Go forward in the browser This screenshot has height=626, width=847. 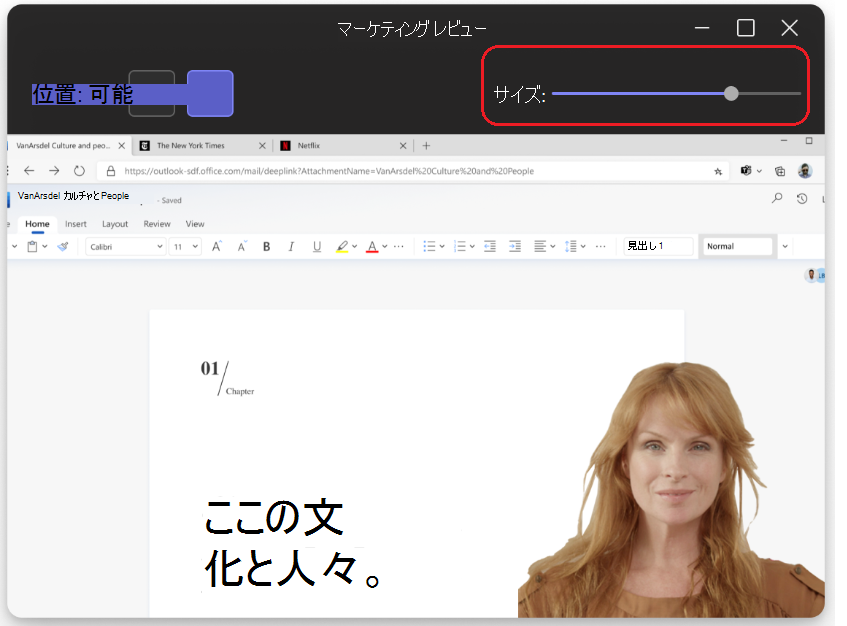point(54,171)
